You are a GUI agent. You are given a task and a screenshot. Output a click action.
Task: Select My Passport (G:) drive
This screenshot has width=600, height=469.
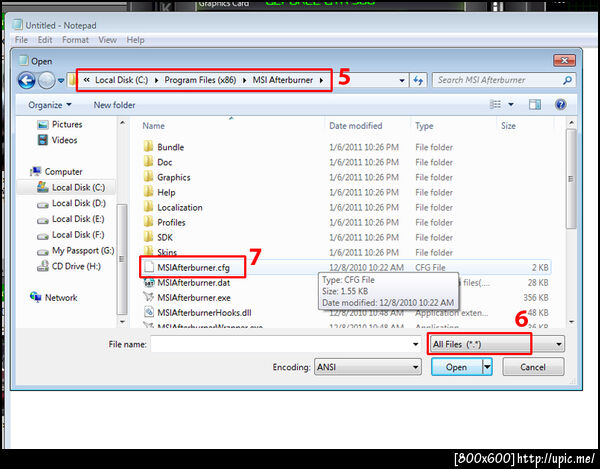click(75, 251)
